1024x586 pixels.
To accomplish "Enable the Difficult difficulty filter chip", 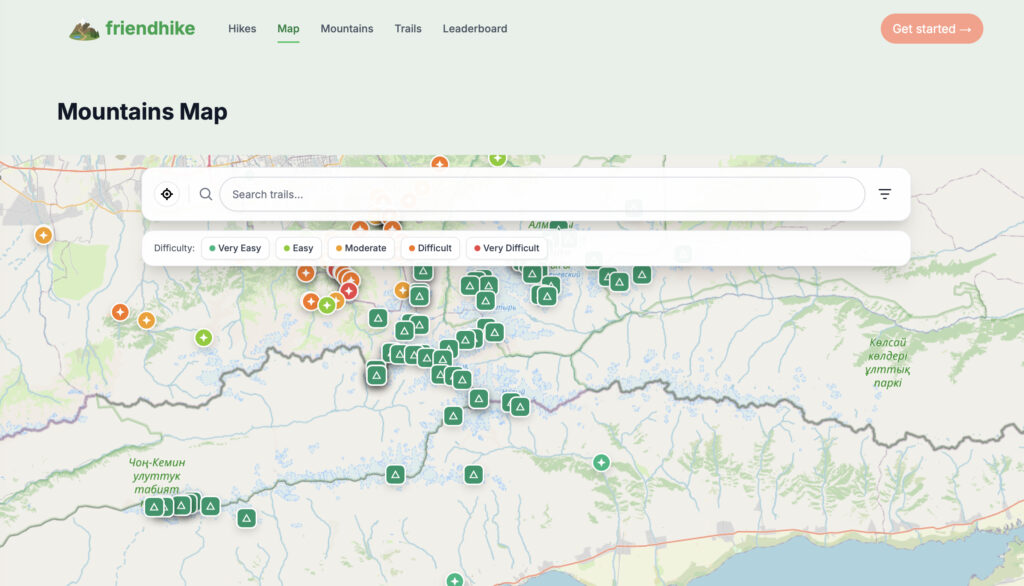I will pyautogui.click(x=430, y=248).
